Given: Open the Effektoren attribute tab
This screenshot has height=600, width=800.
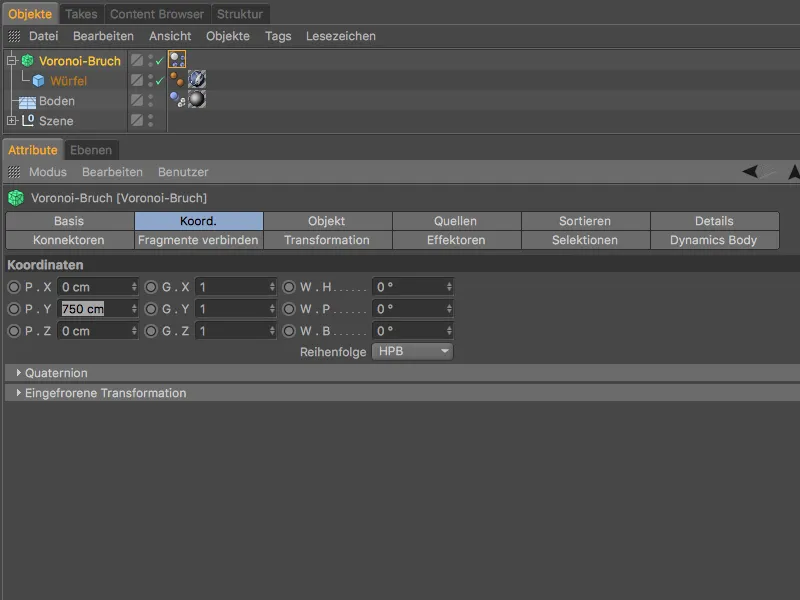Looking at the screenshot, I should coord(456,240).
